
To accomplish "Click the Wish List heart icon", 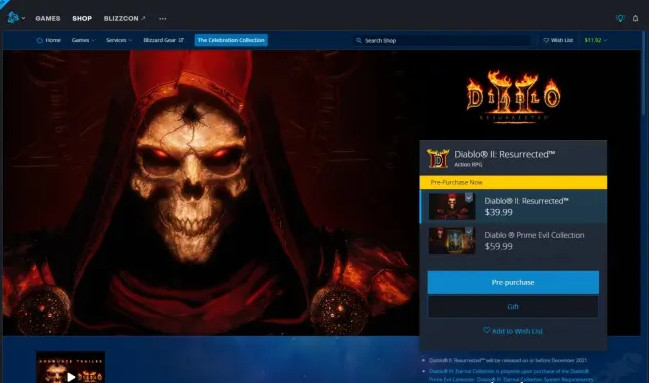I will pos(546,40).
